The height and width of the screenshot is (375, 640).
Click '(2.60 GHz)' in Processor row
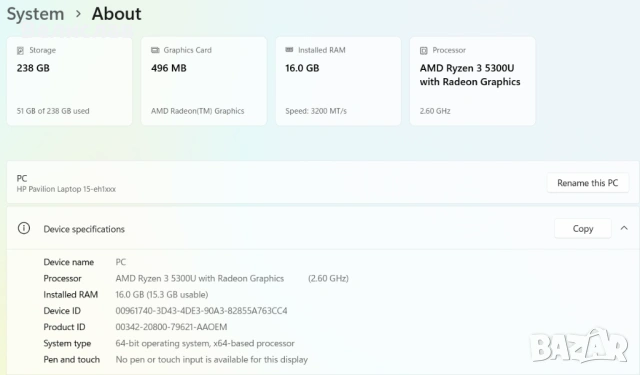[x=328, y=278]
